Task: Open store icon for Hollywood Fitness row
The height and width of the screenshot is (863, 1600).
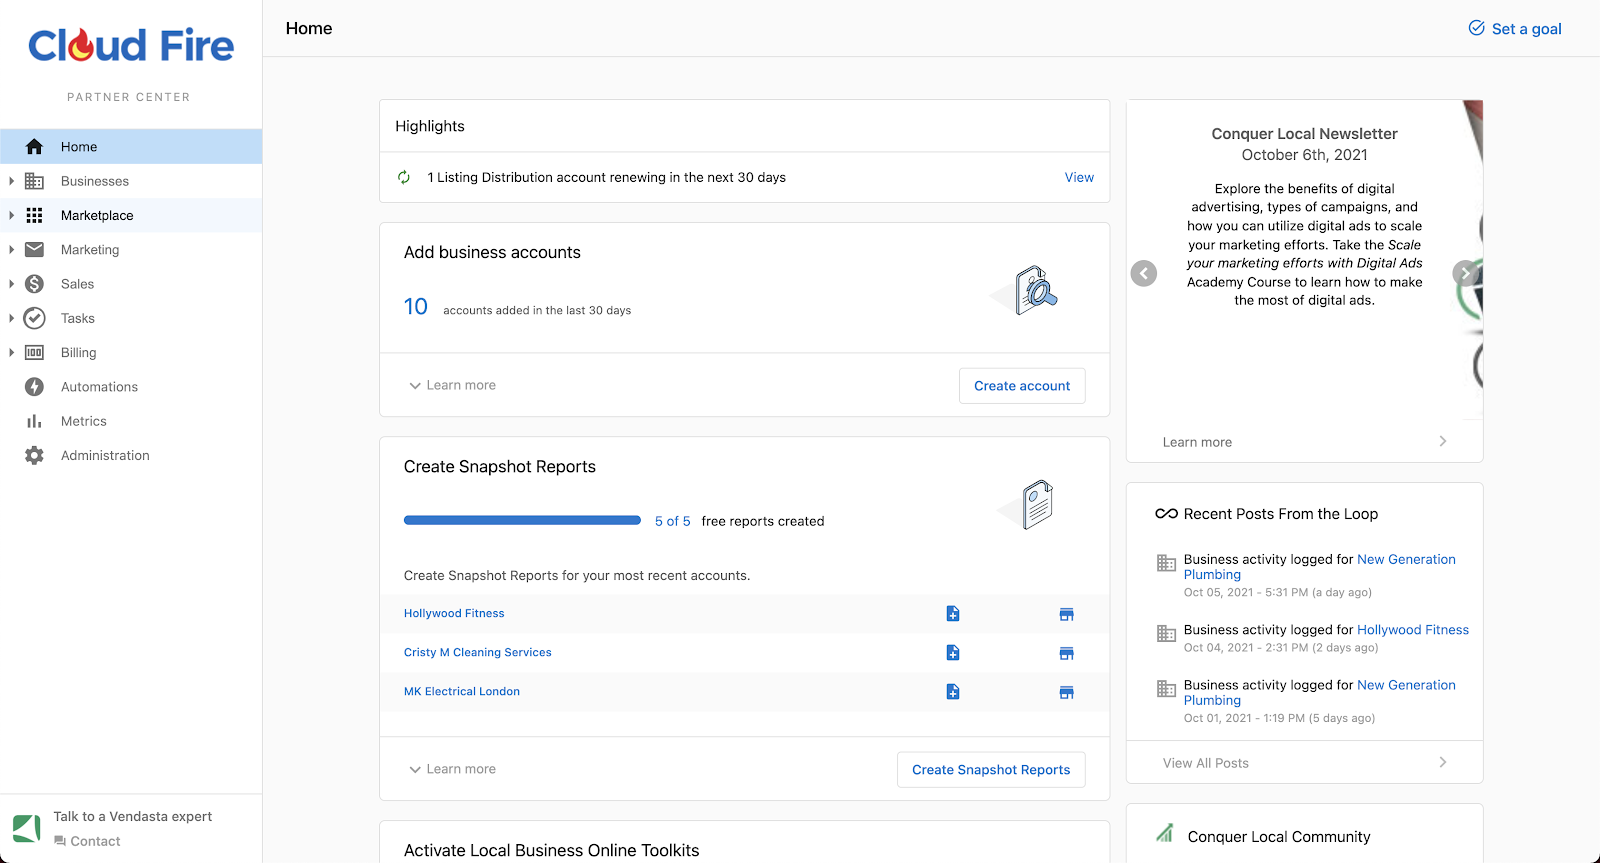Action: point(1066,614)
